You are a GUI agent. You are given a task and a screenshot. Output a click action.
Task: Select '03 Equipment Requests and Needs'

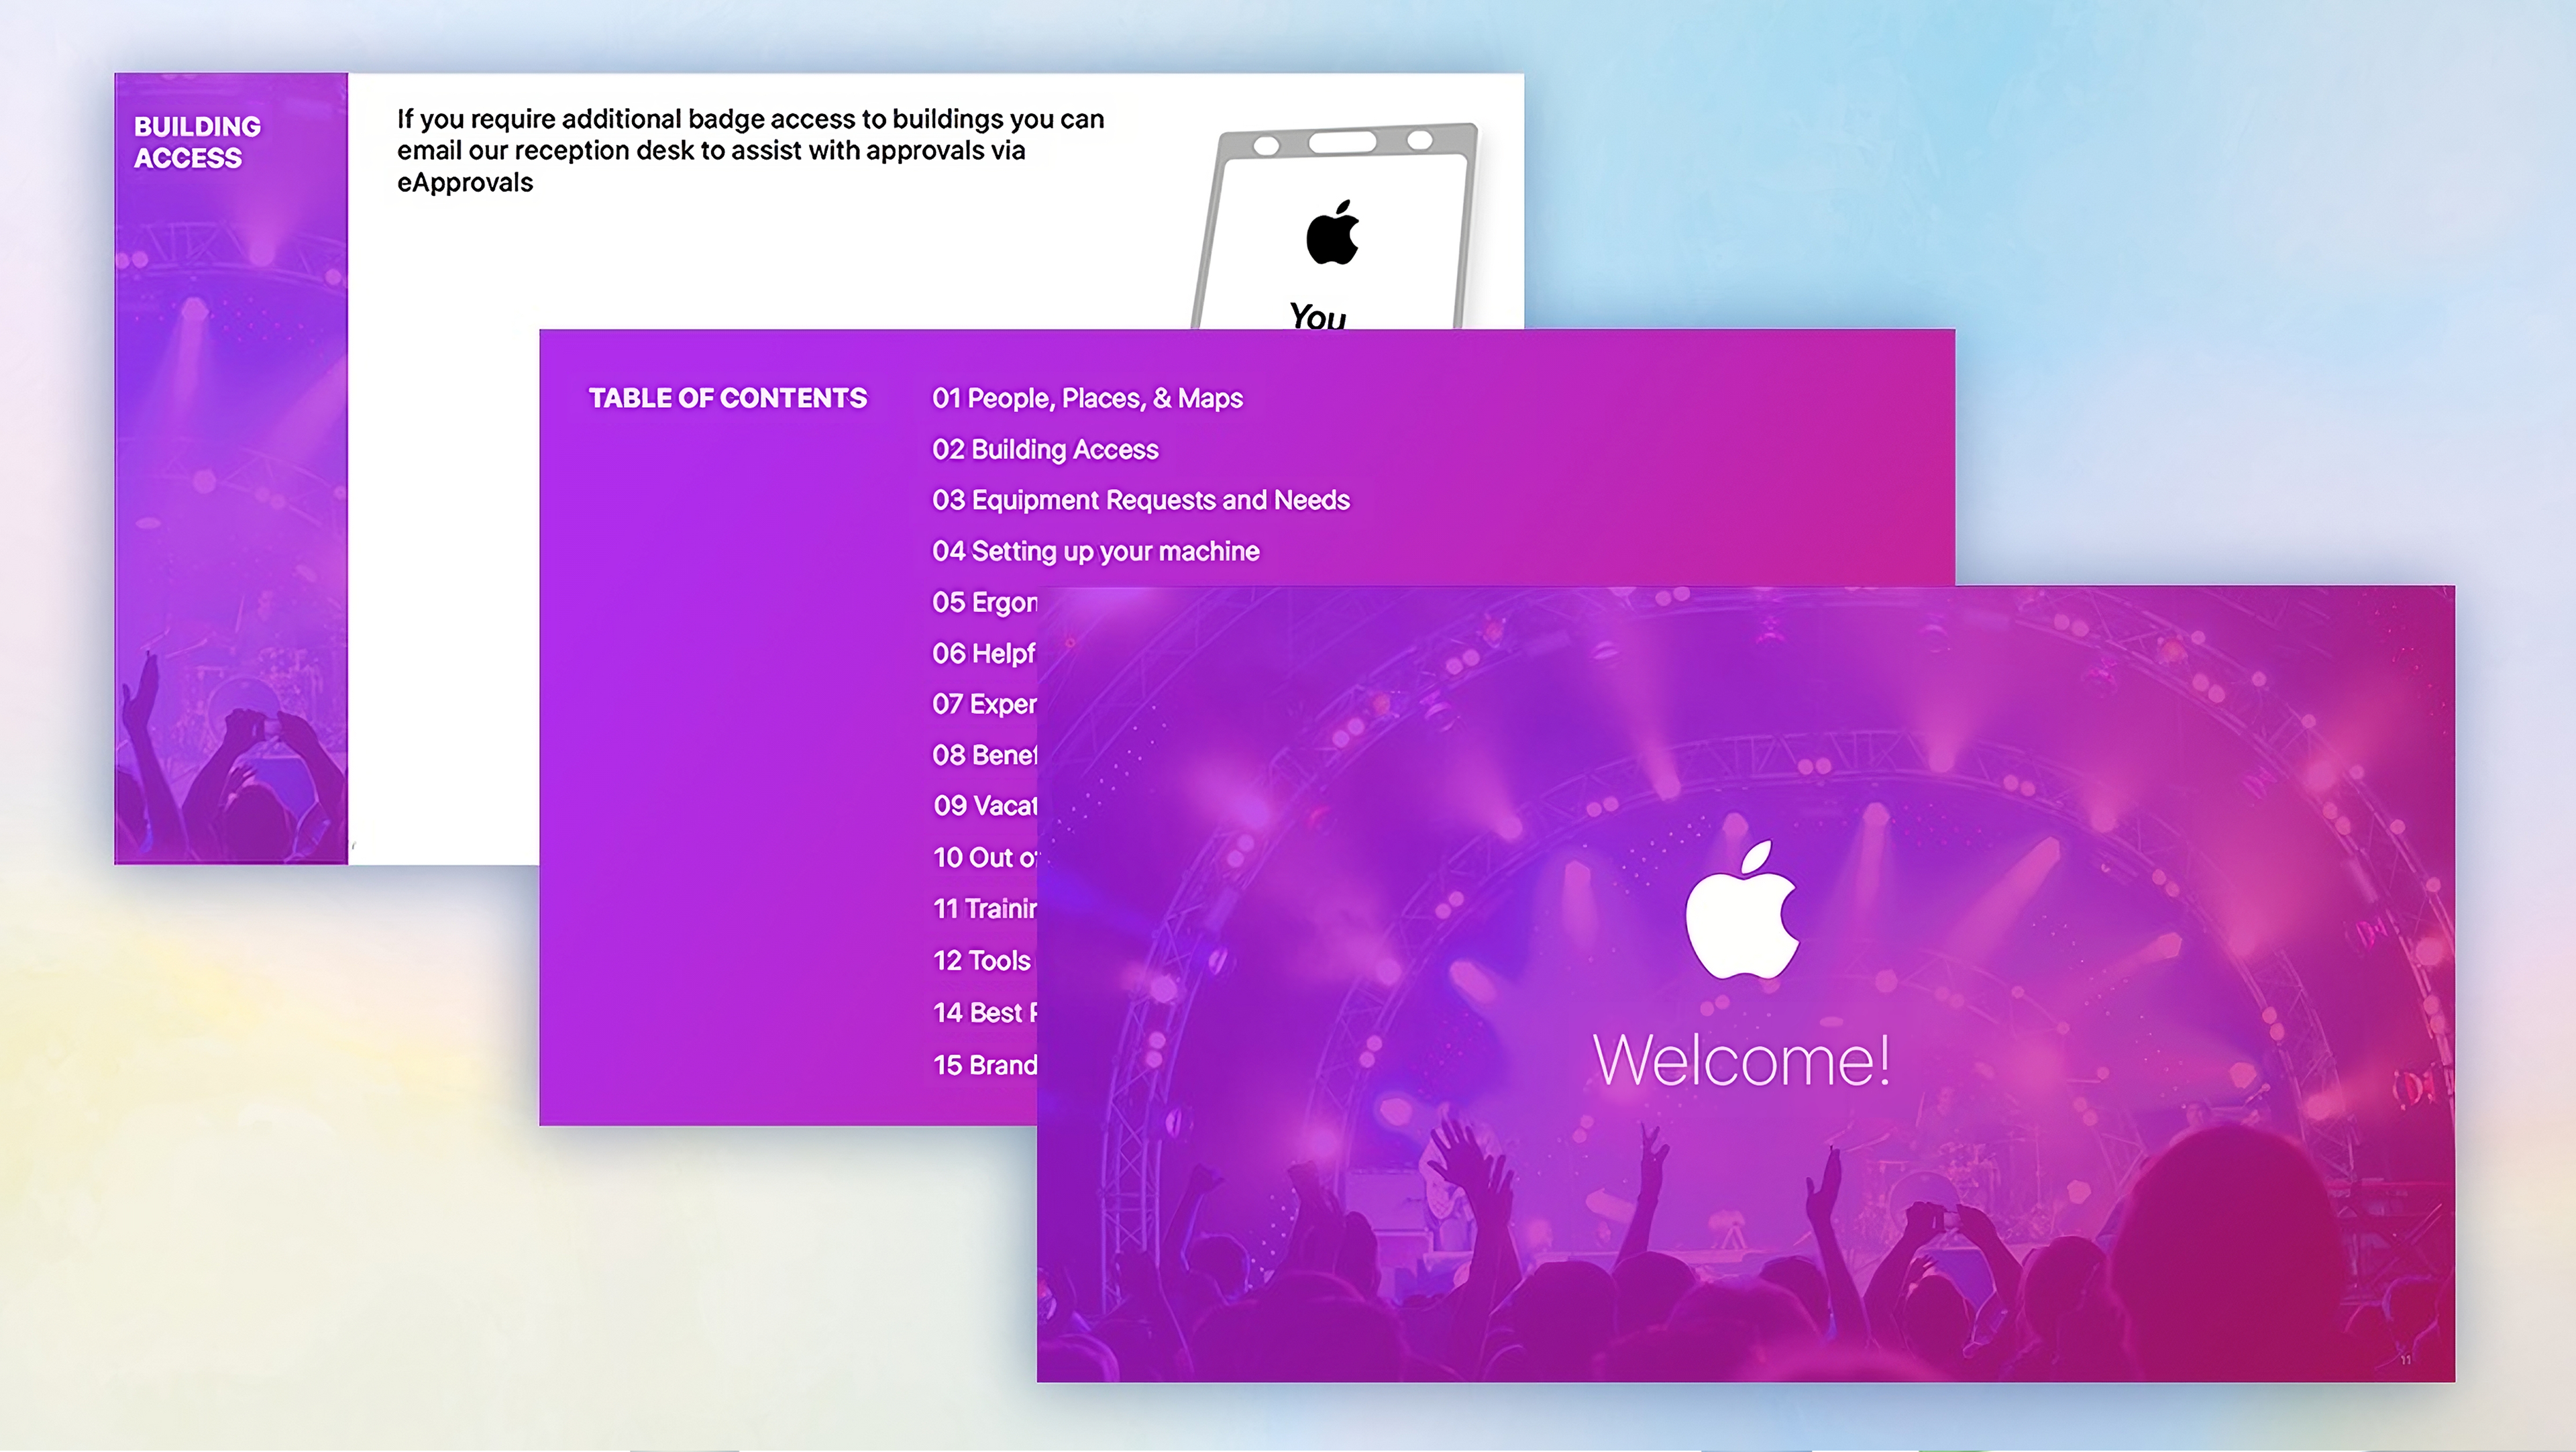pyautogui.click(x=1140, y=500)
